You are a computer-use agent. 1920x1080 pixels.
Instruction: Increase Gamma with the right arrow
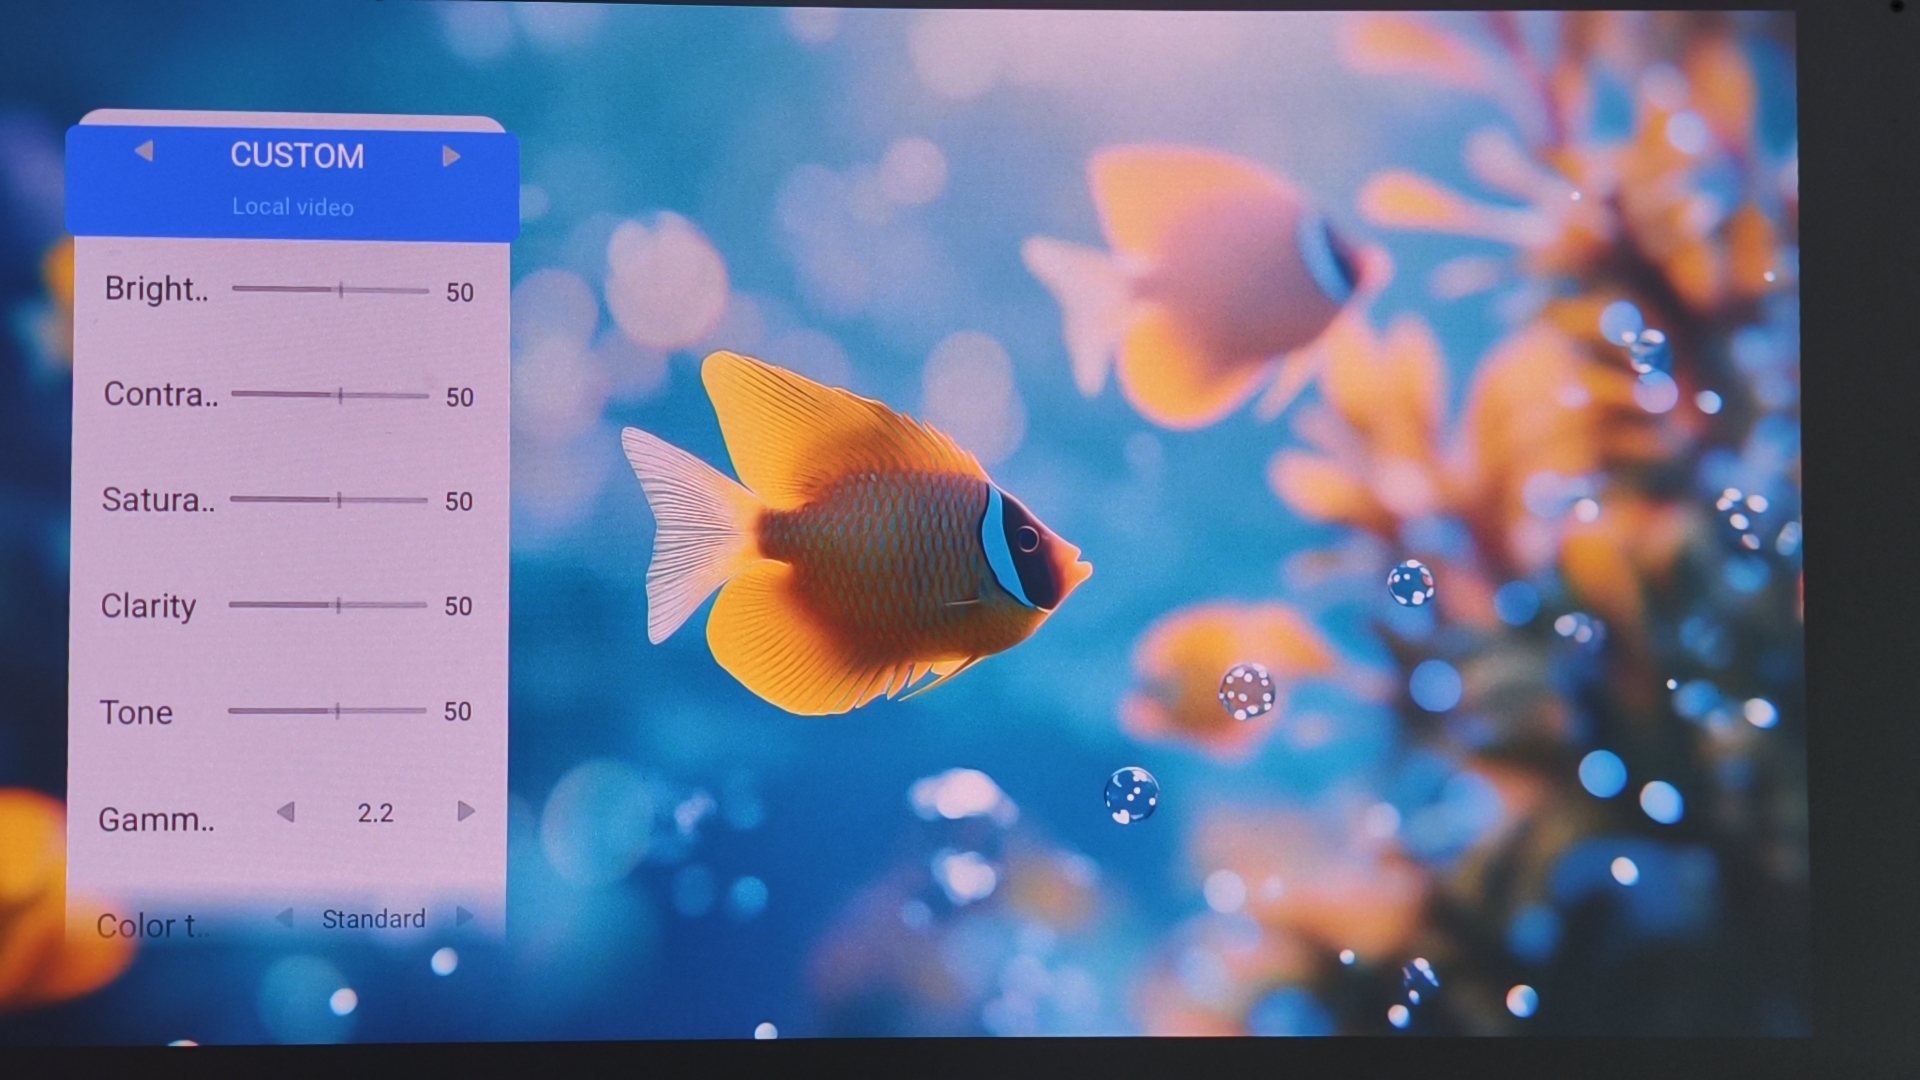[465, 811]
